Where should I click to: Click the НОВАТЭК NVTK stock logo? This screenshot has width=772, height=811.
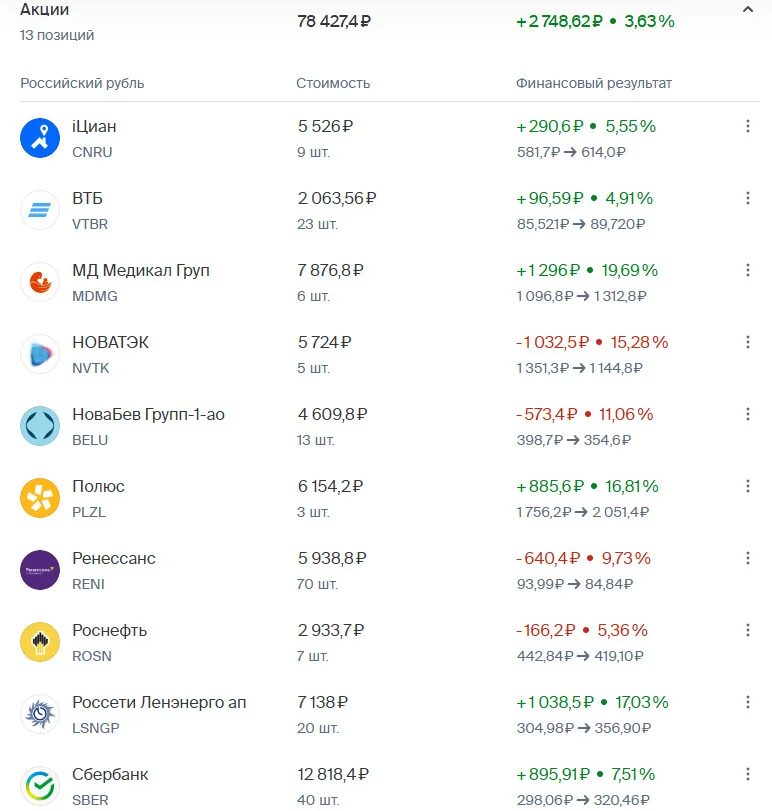pos(40,354)
